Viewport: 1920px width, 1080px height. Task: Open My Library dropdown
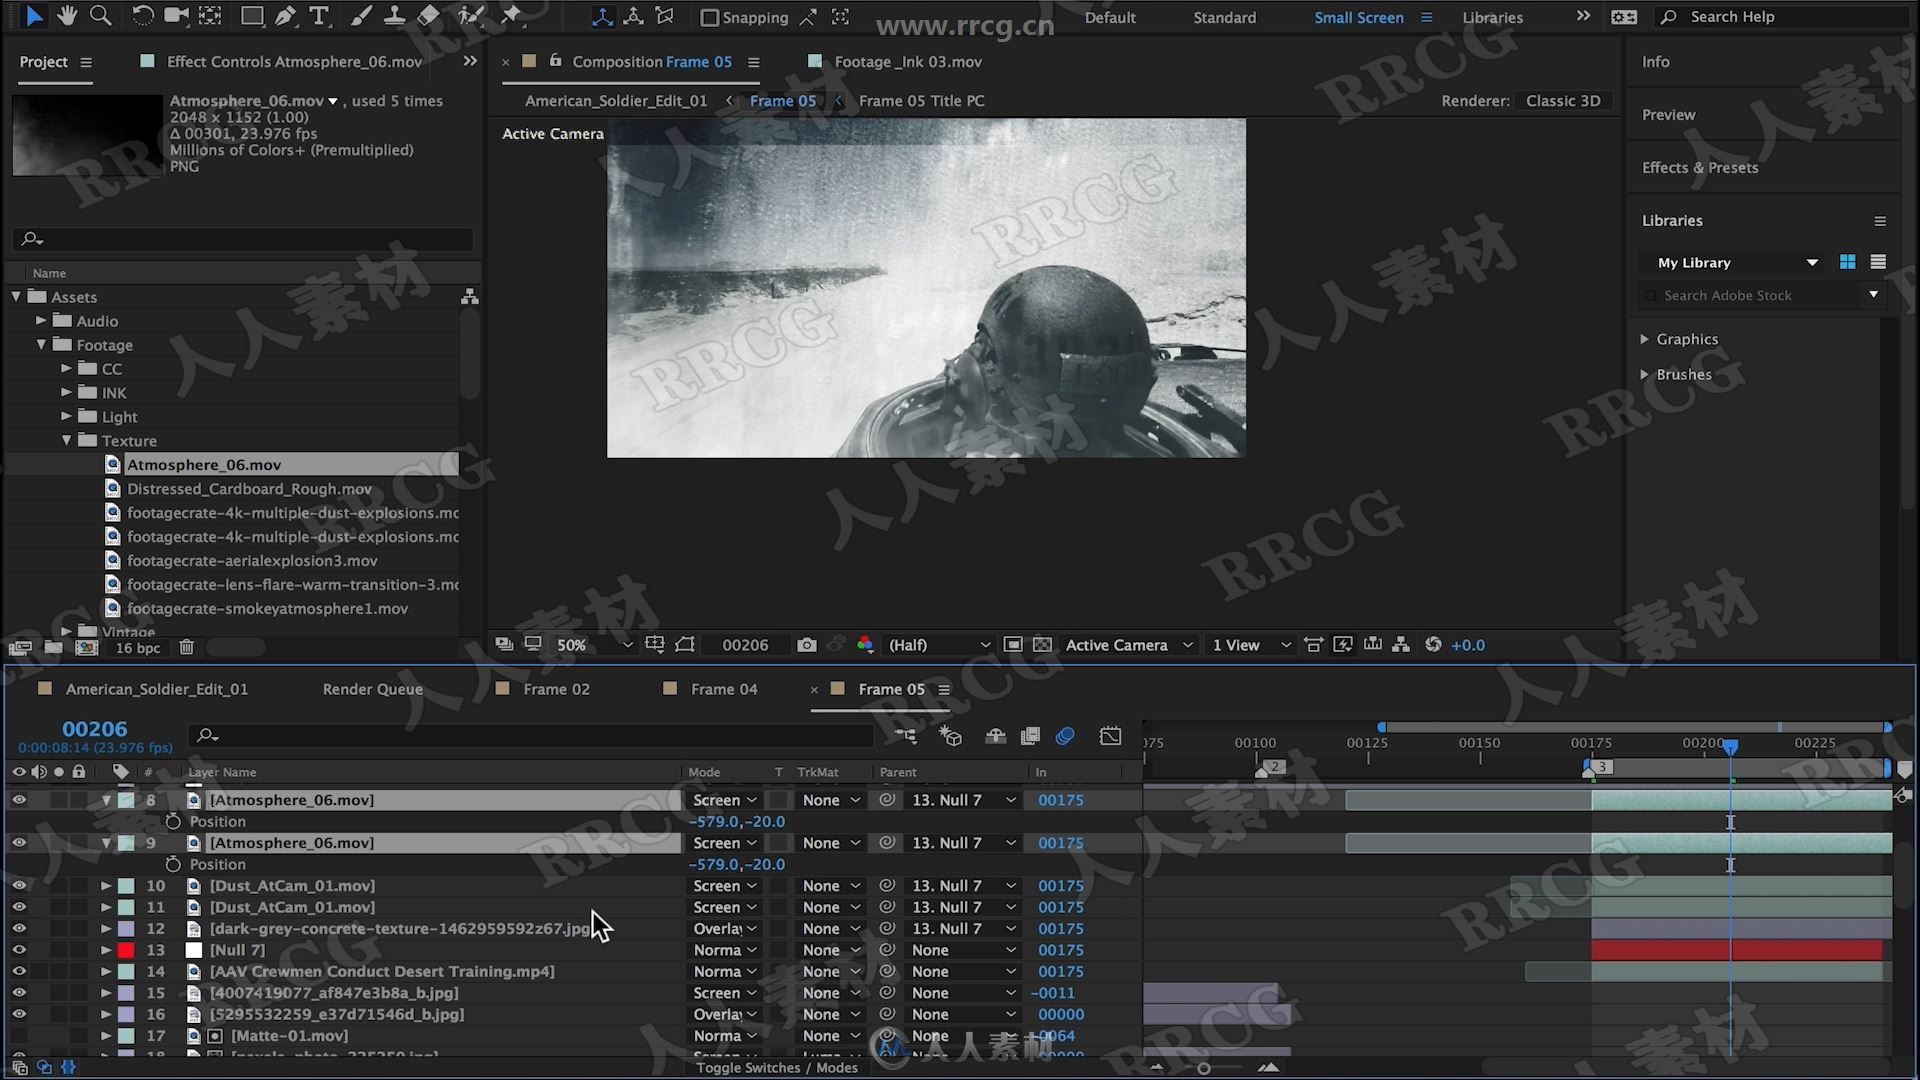pyautogui.click(x=1736, y=262)
